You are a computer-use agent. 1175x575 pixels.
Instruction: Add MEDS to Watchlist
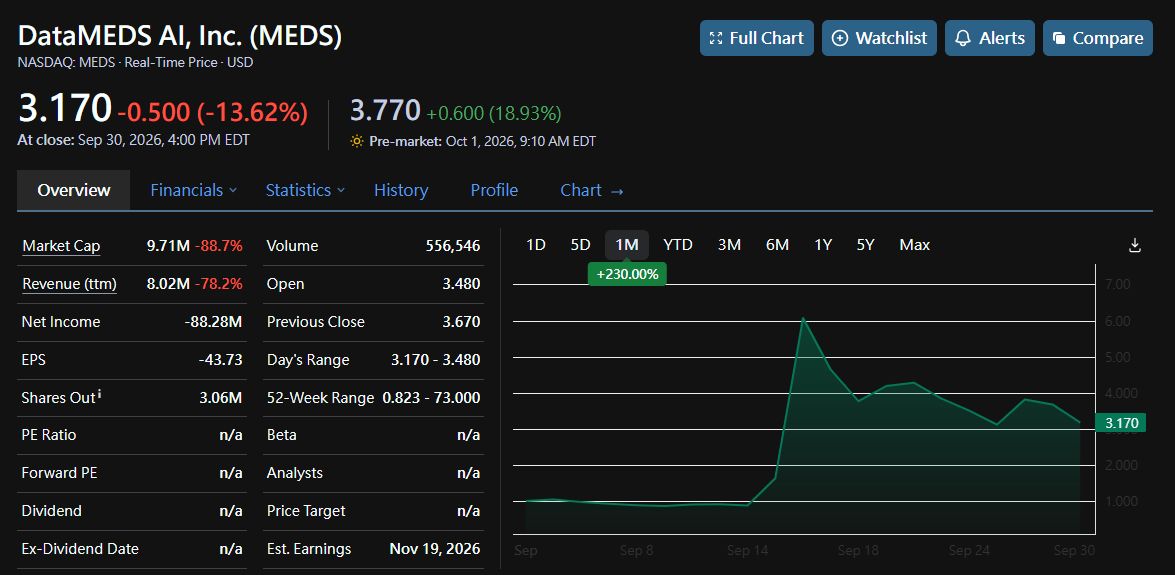click(879, 38)
